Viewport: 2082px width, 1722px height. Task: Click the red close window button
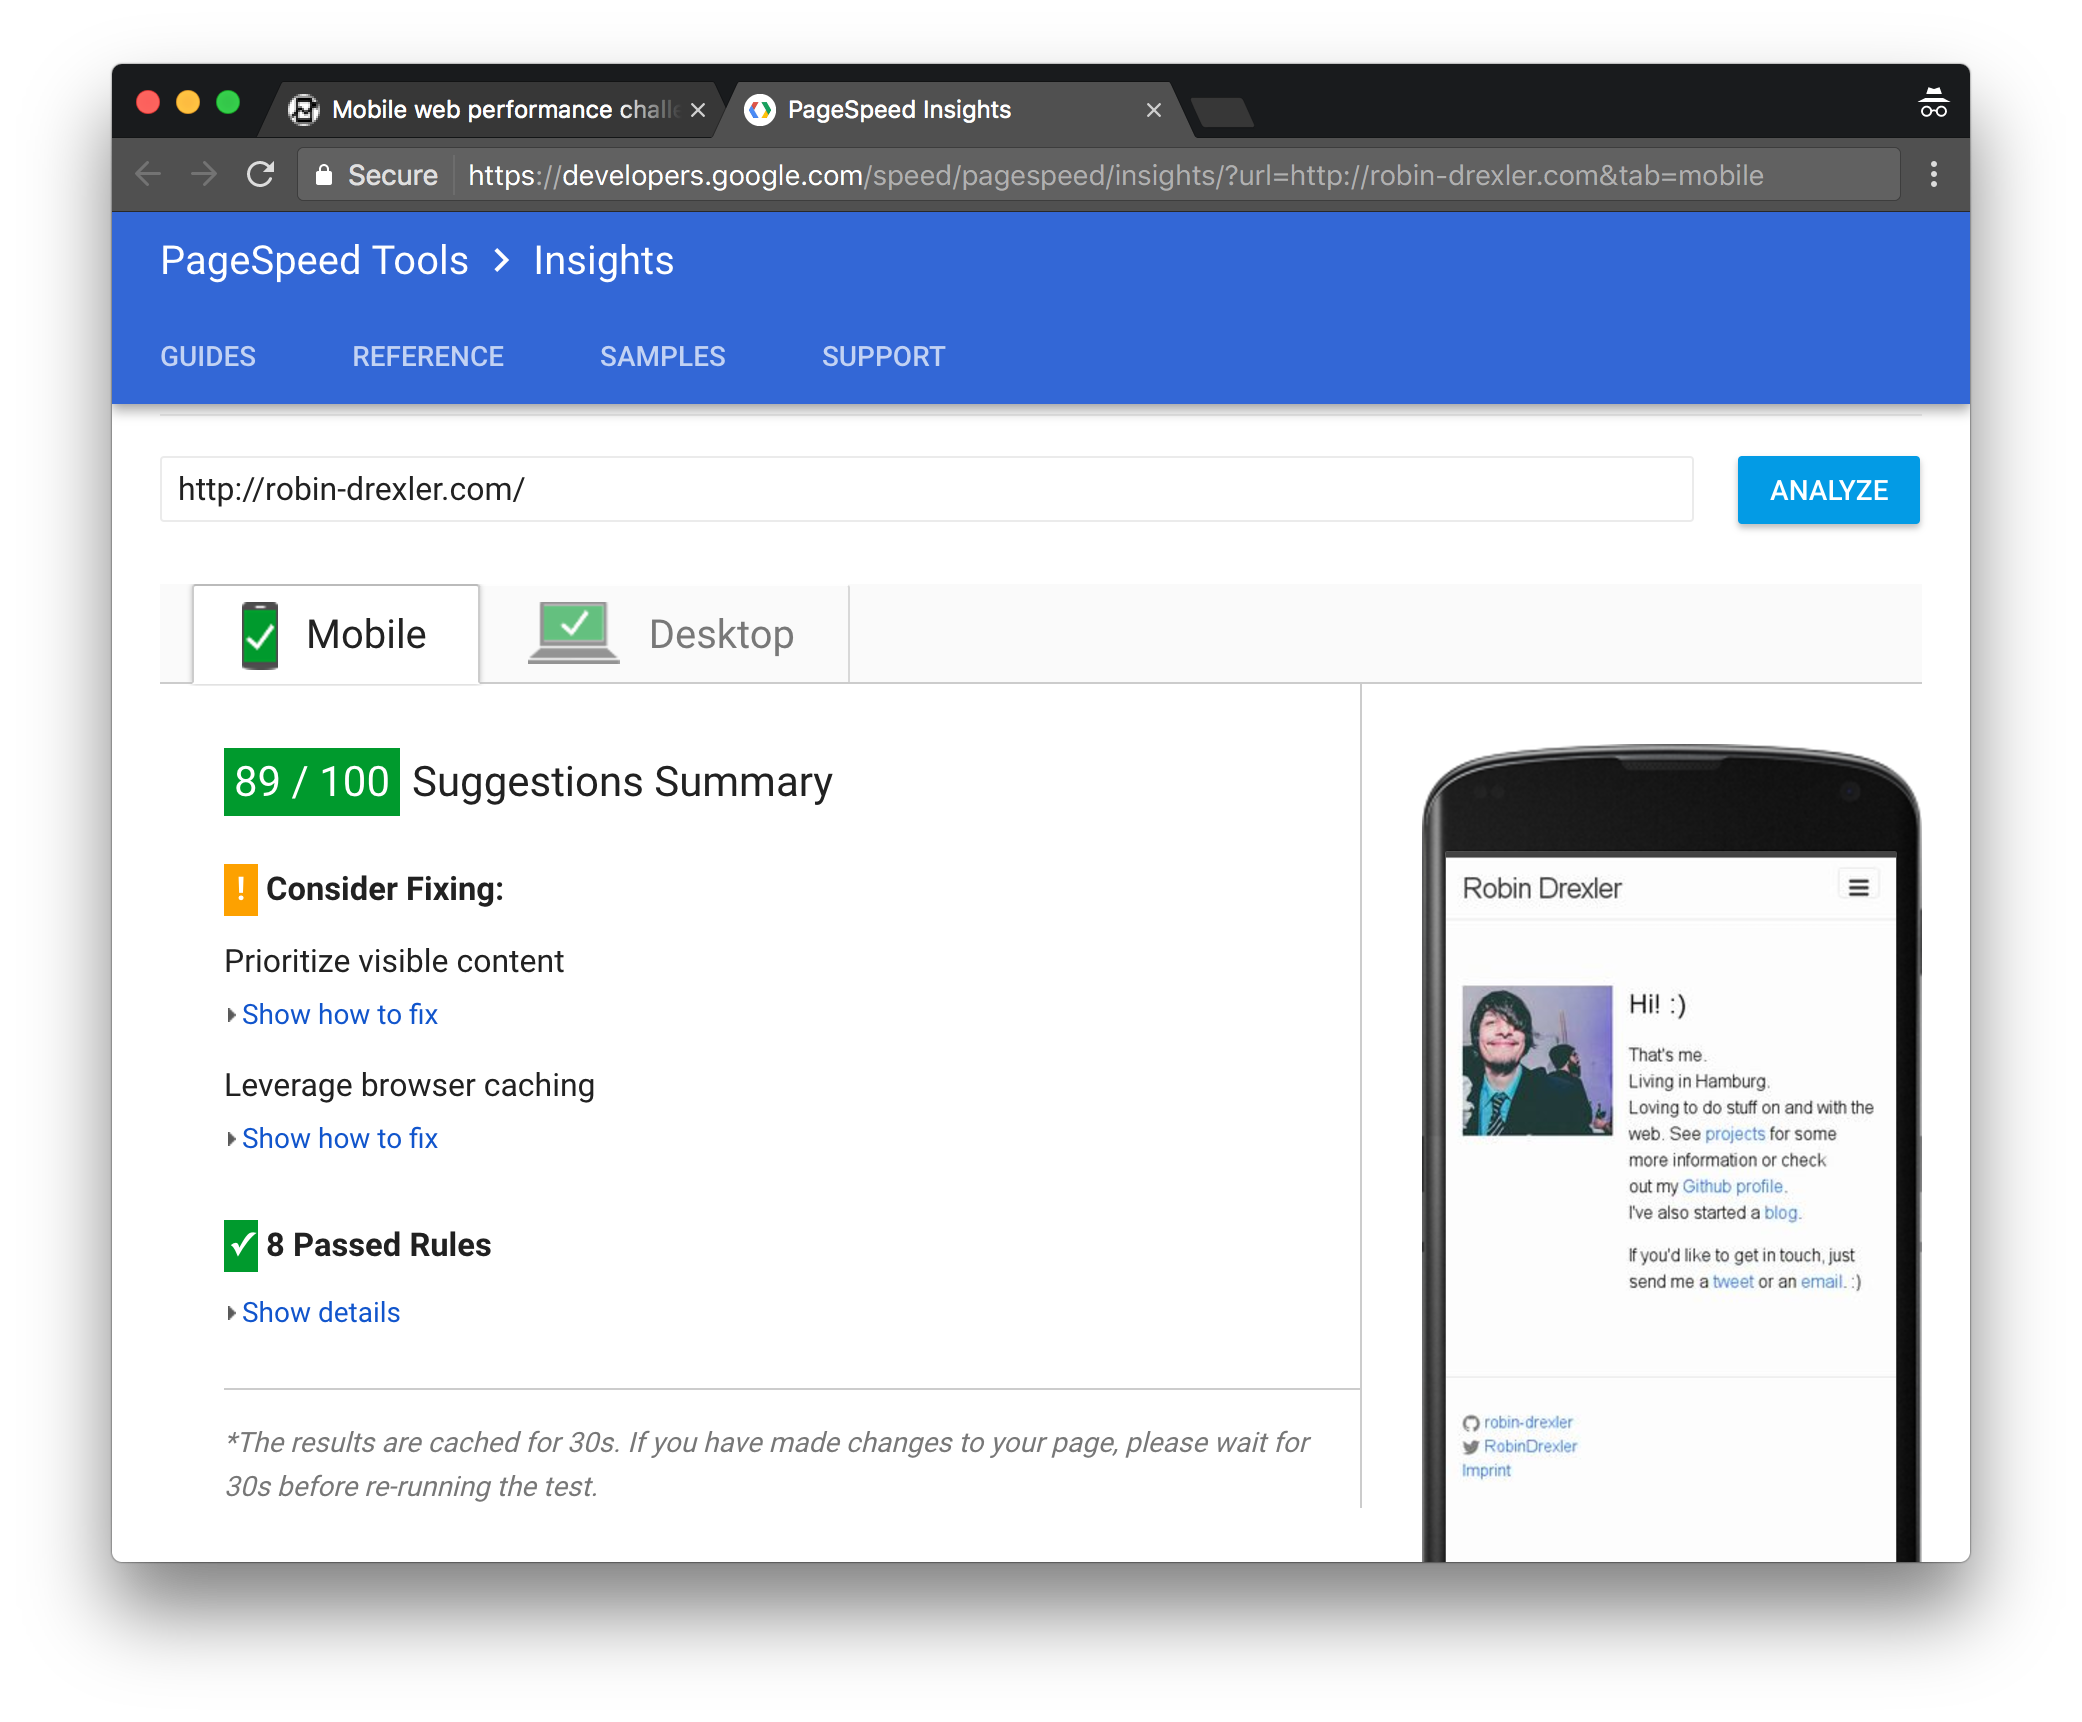click(148, 103)
